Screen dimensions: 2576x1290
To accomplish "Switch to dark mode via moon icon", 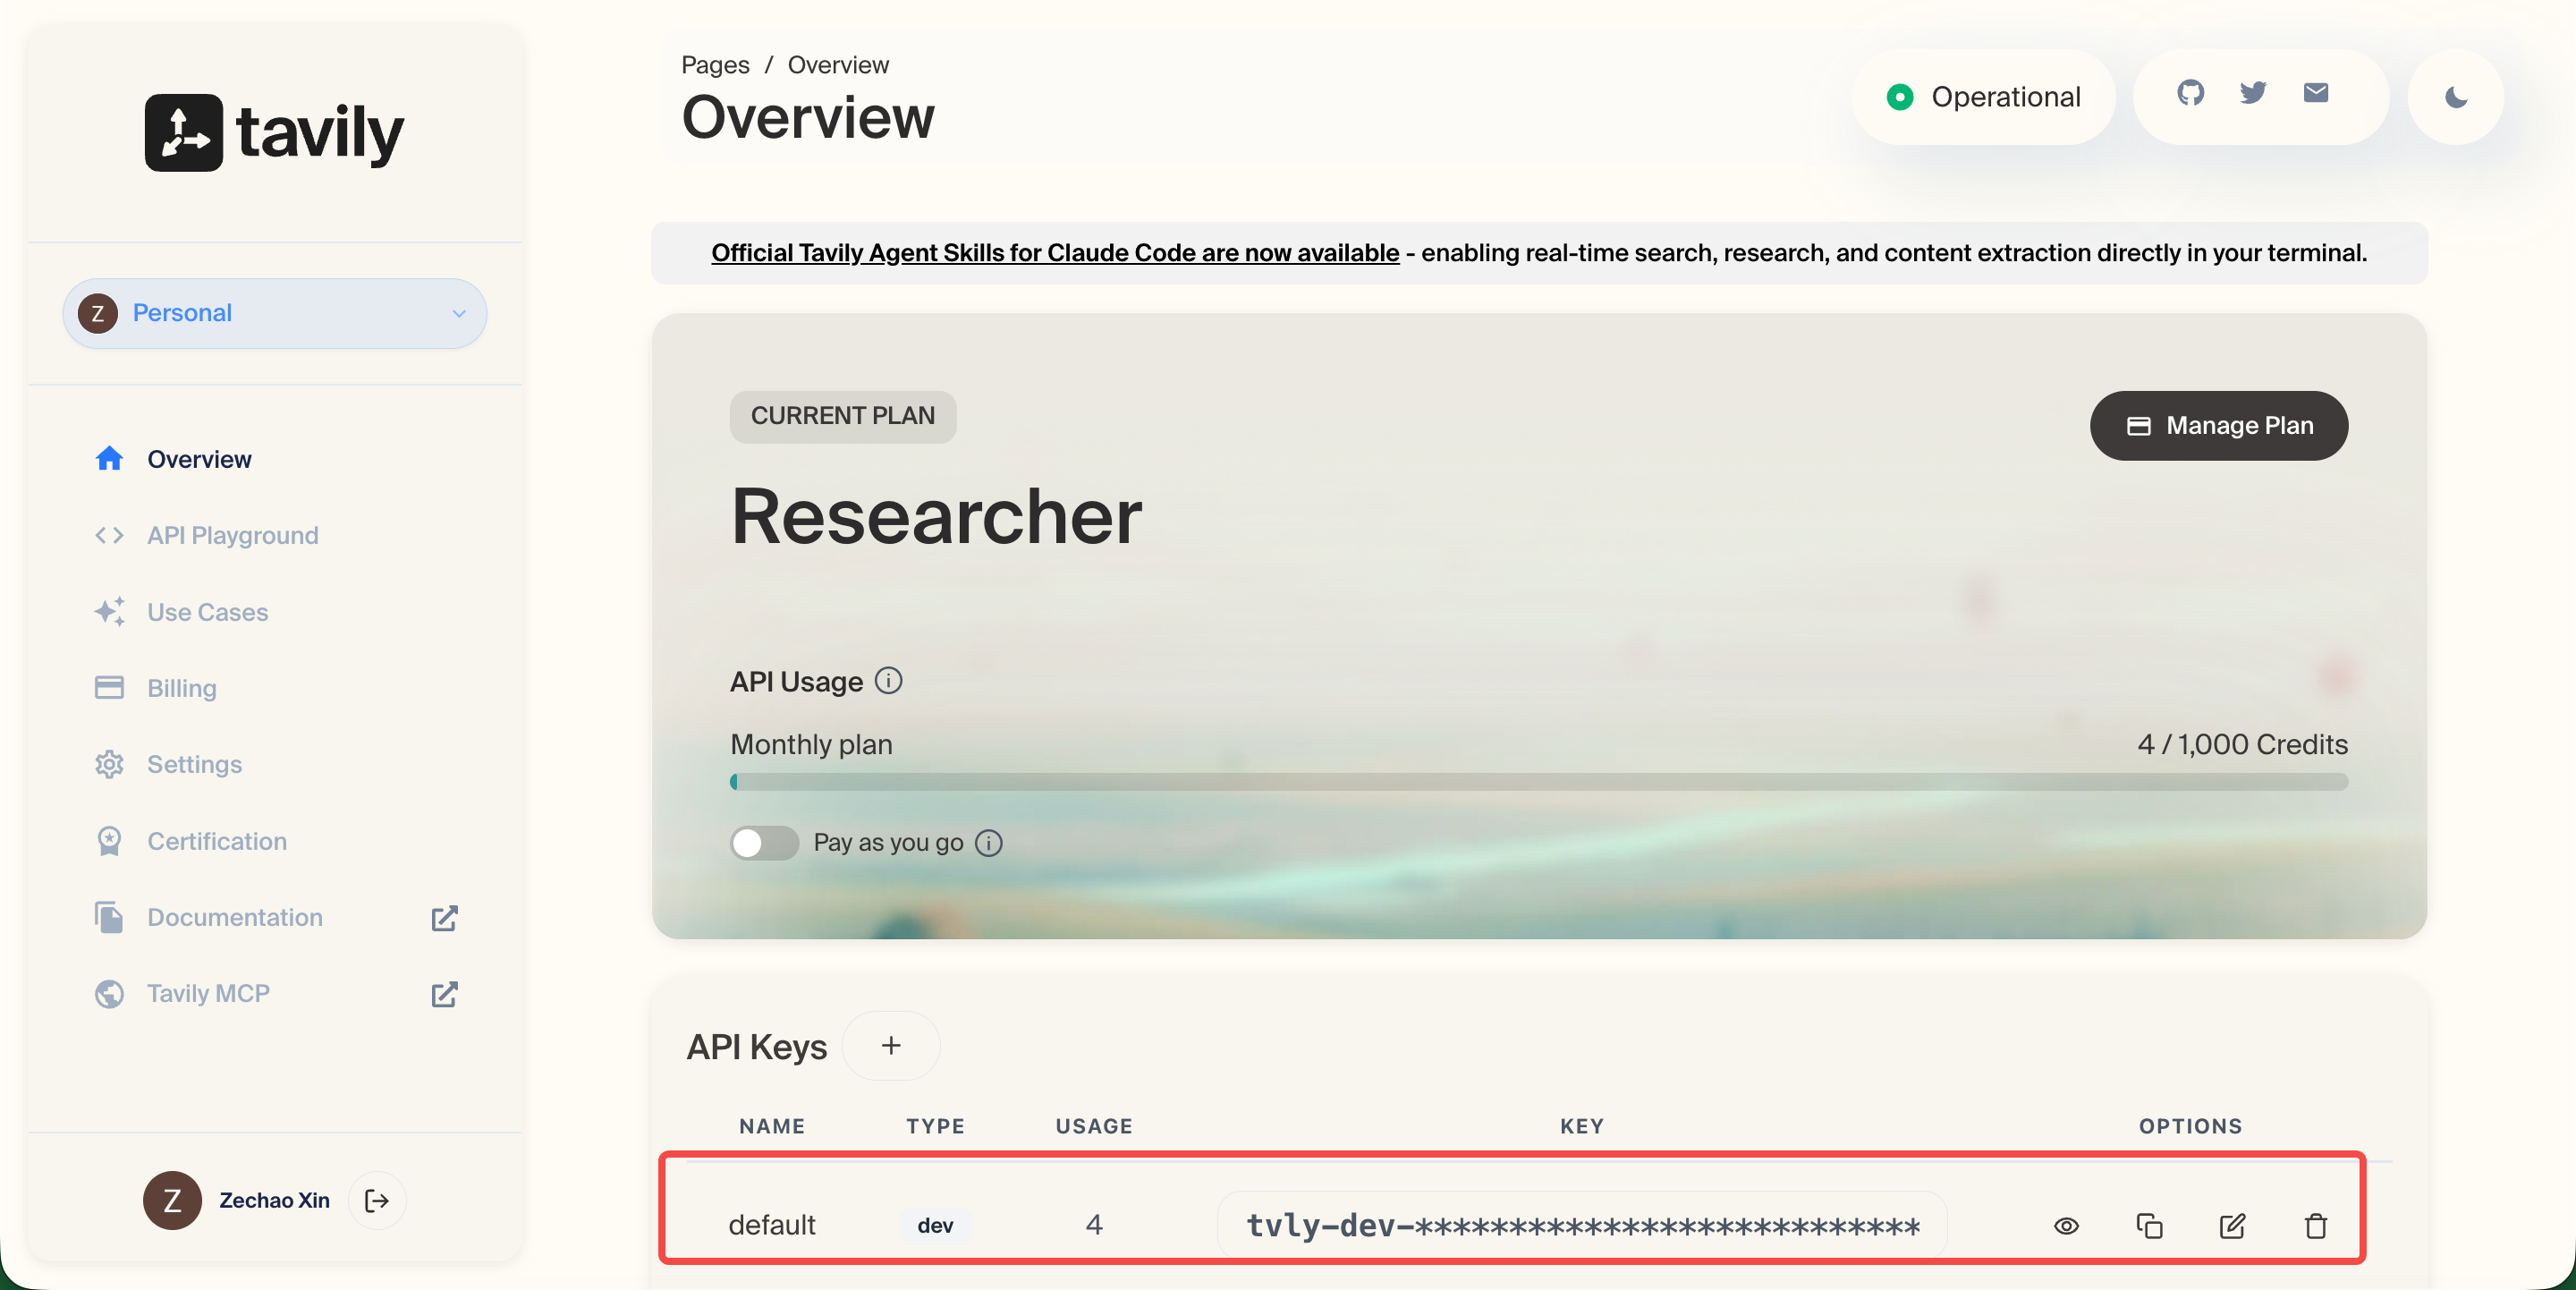I will pos(2456,97).
